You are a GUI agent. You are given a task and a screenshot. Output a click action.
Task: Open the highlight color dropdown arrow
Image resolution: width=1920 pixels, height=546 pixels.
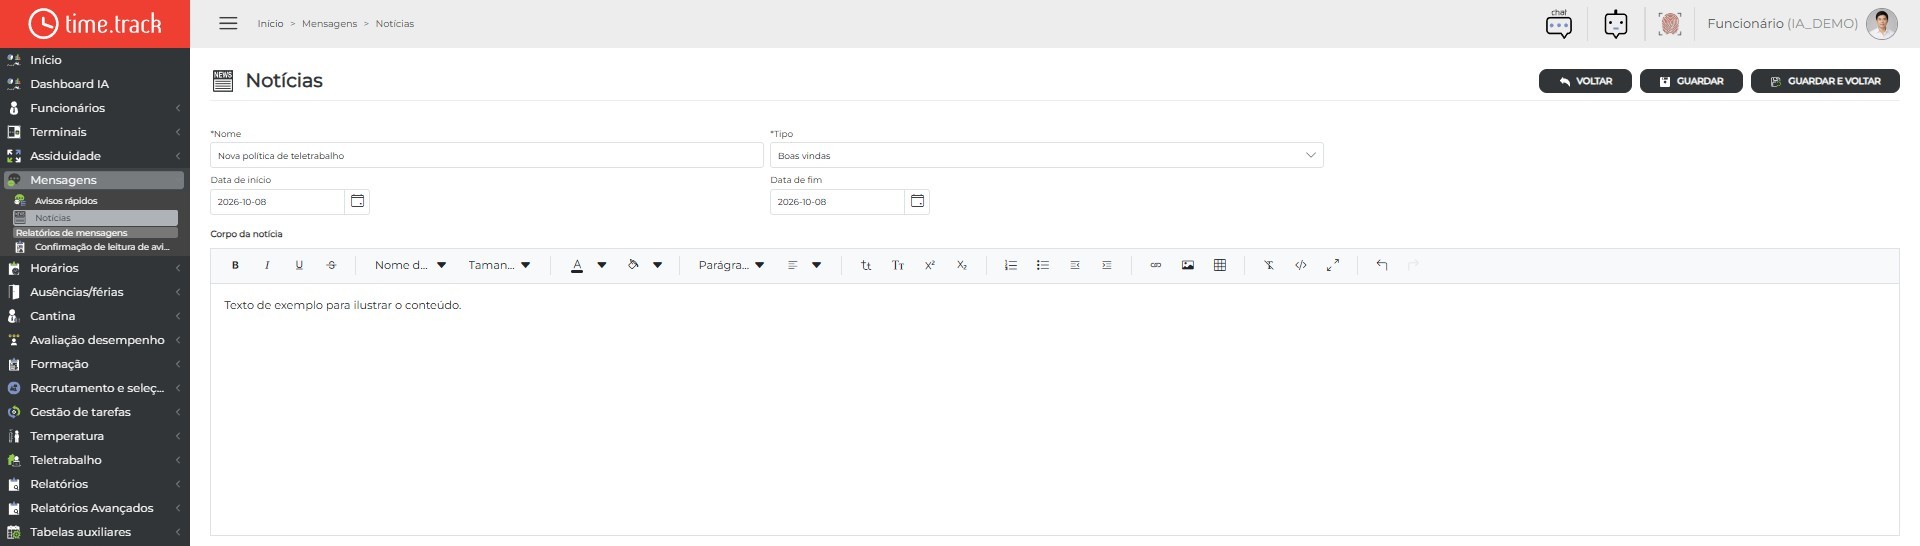pos(658,265)
